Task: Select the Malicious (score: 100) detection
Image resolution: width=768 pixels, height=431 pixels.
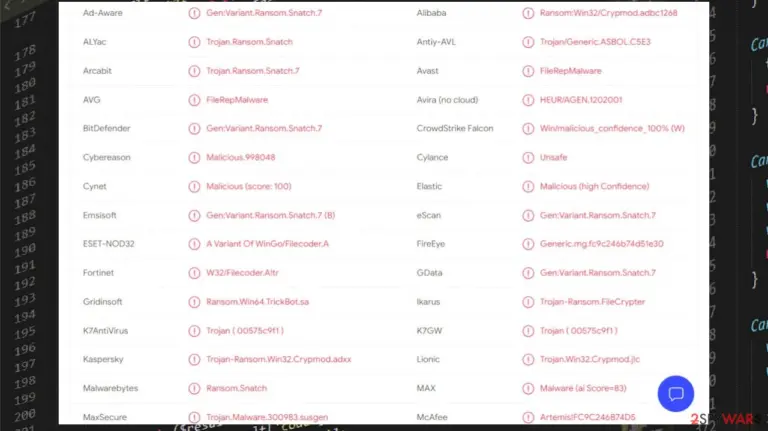Action: coord(249,186)
